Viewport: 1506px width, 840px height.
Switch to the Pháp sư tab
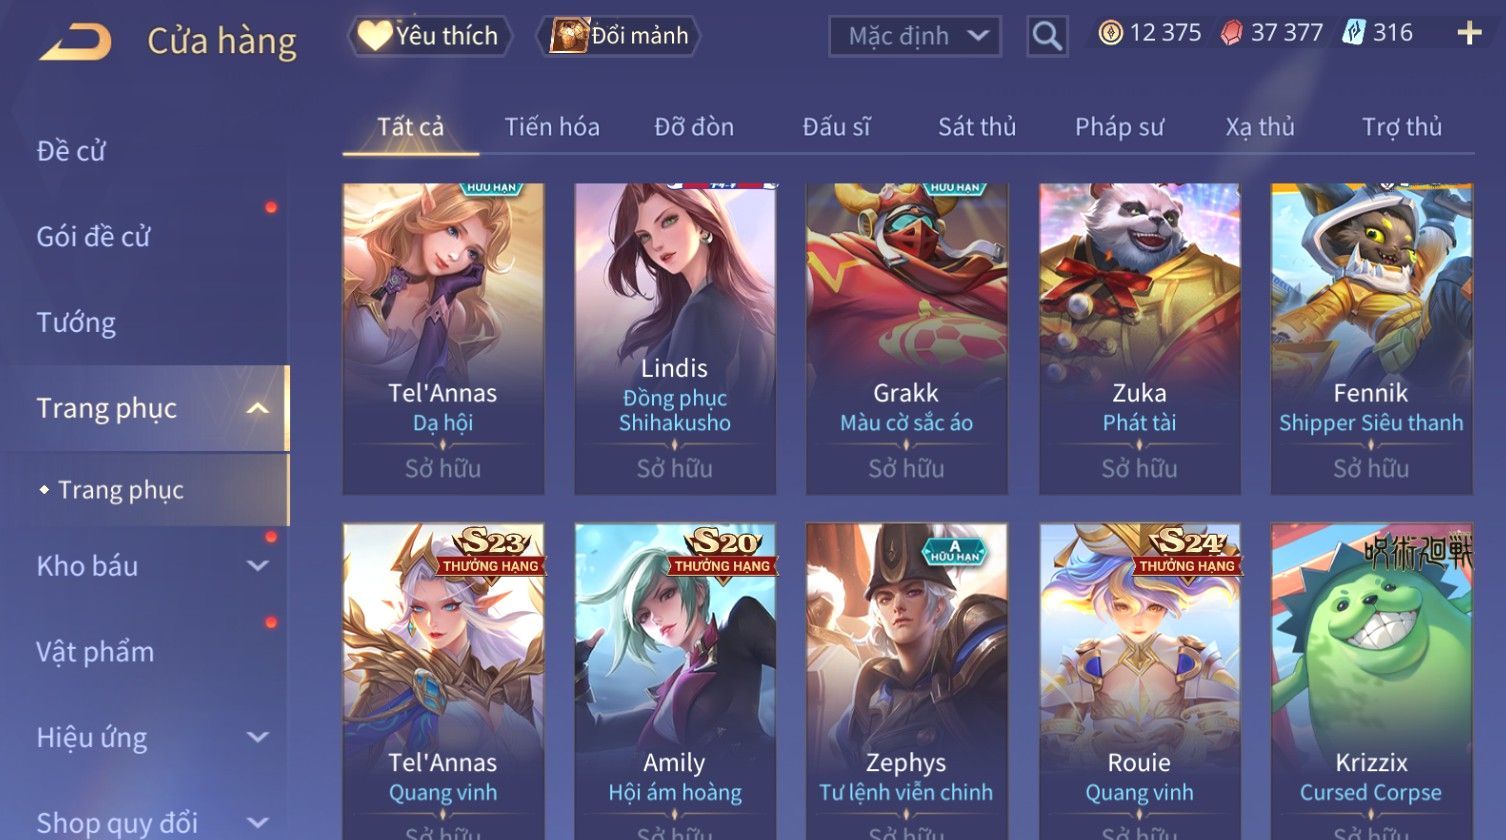(x=1119, y=127)
